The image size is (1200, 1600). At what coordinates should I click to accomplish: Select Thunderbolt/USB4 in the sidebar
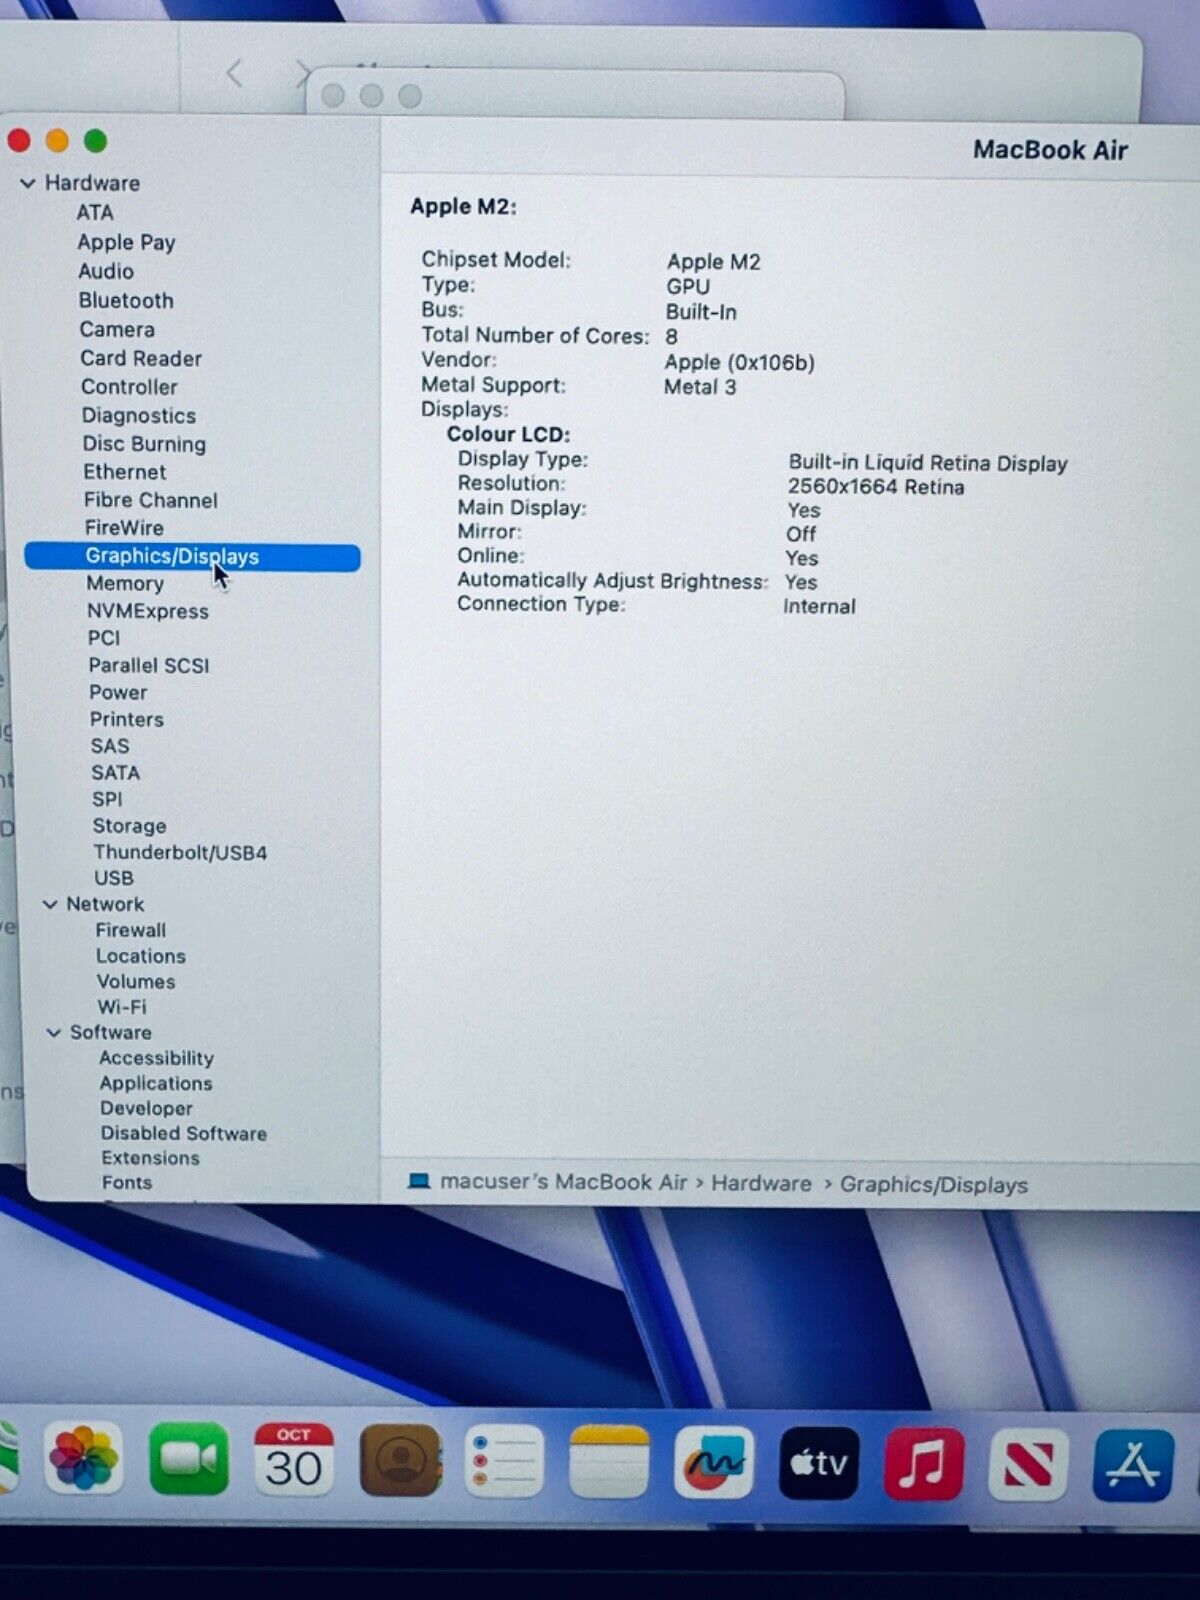[180, 853]
